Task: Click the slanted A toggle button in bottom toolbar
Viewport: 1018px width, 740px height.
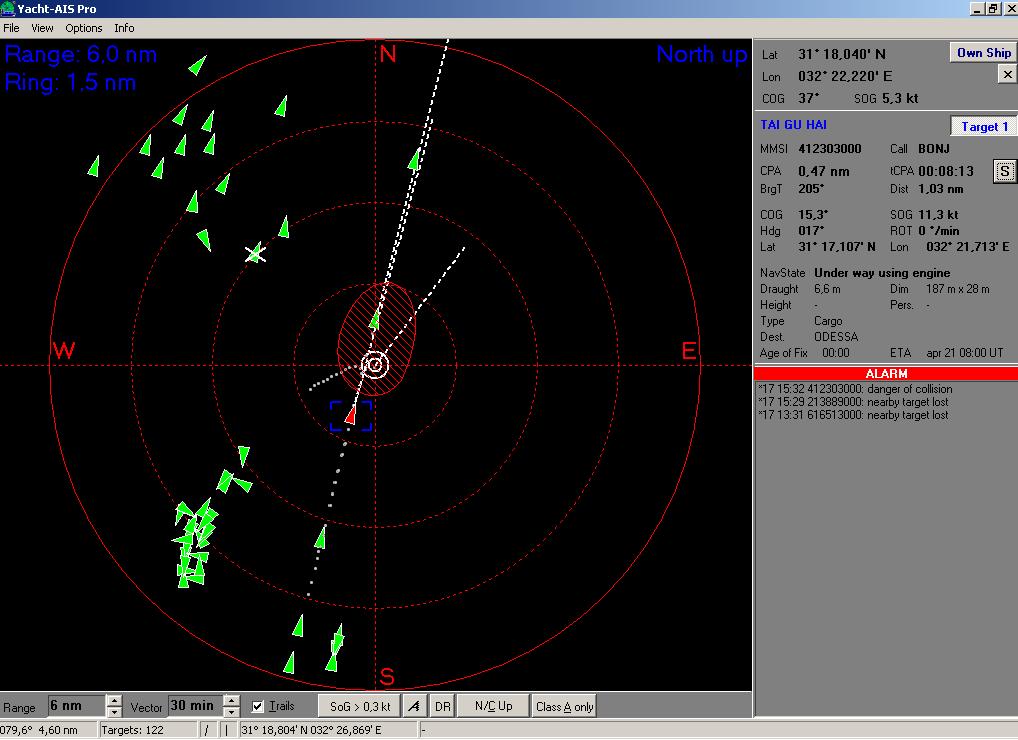Action: 414,706
